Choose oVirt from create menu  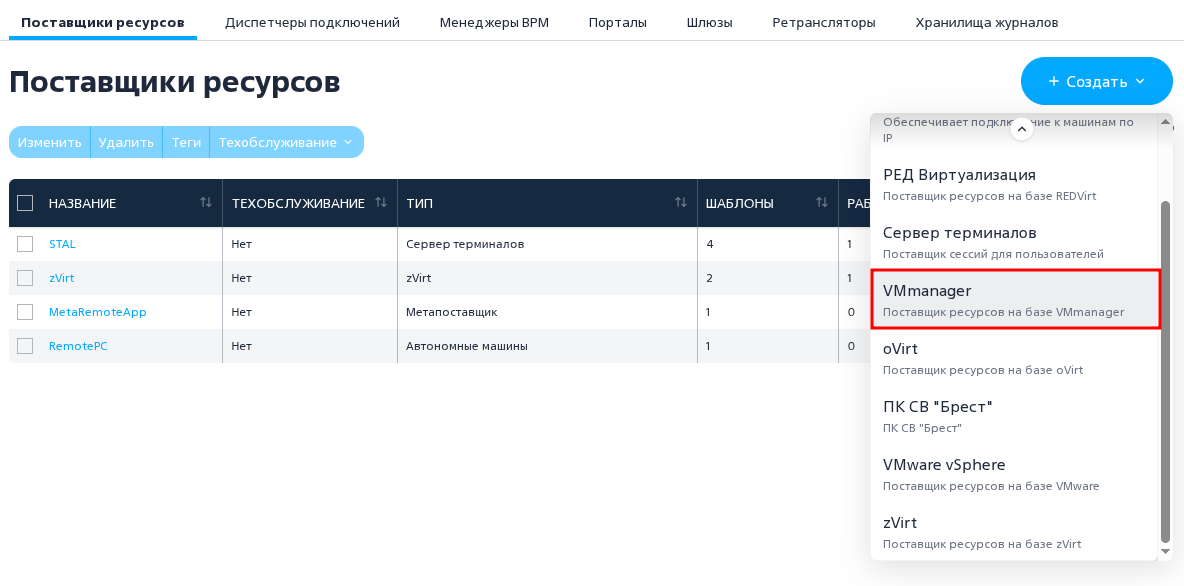tap(1014, 358)
